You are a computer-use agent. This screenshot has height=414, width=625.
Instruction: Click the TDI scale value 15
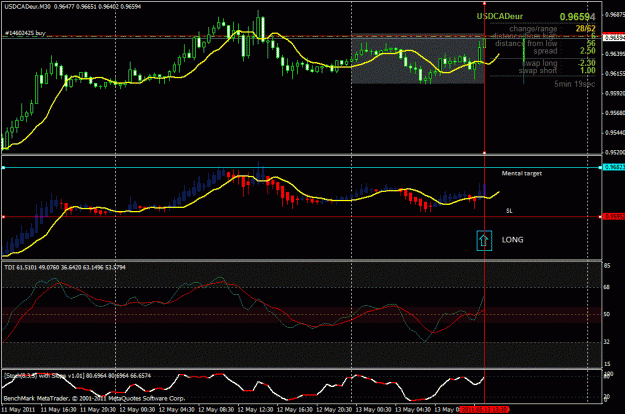point(607,364)
